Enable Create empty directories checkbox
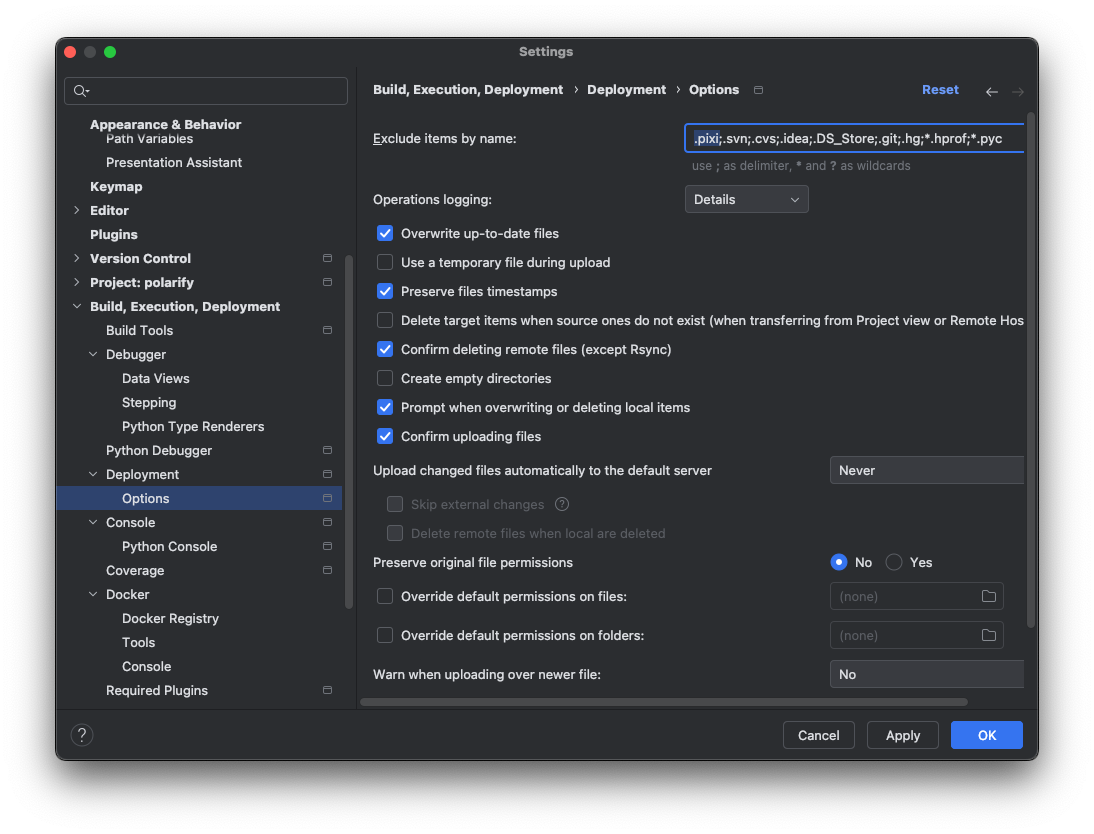This screenshot has height=834, width=1094. pos(385,378)
